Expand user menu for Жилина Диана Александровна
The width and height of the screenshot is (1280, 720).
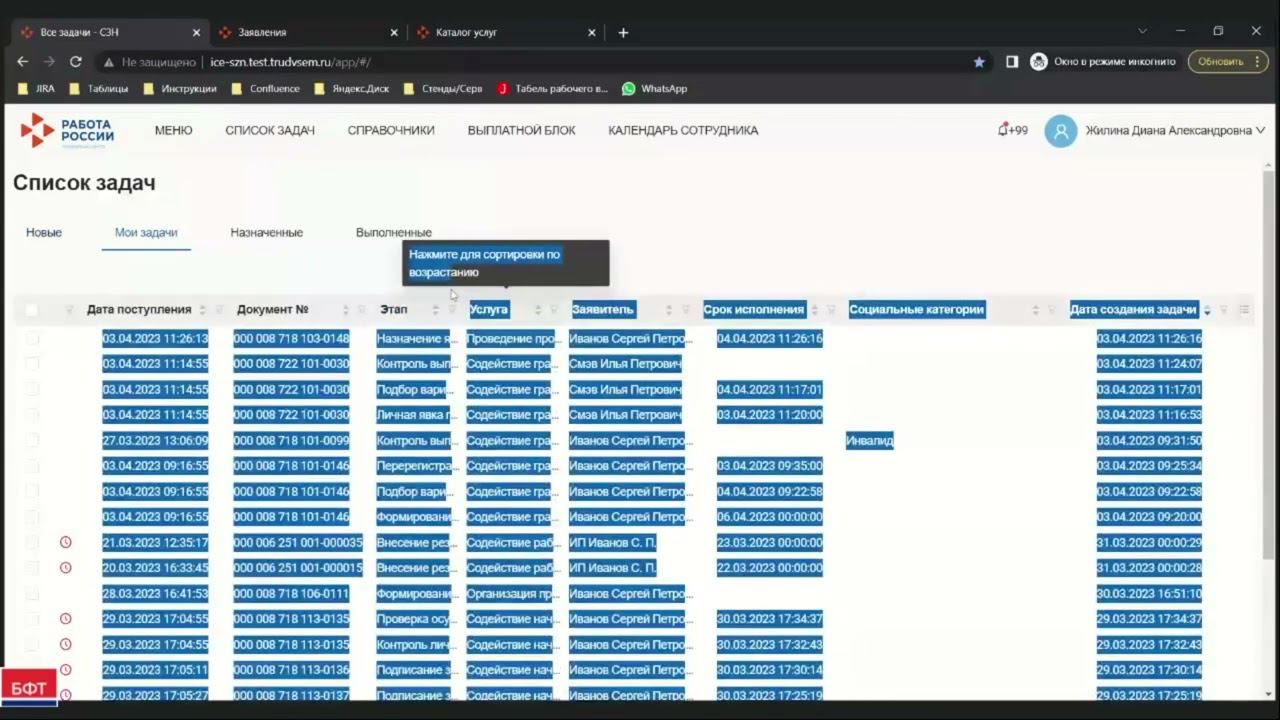pyautogui.click(x=1260, y=131)
